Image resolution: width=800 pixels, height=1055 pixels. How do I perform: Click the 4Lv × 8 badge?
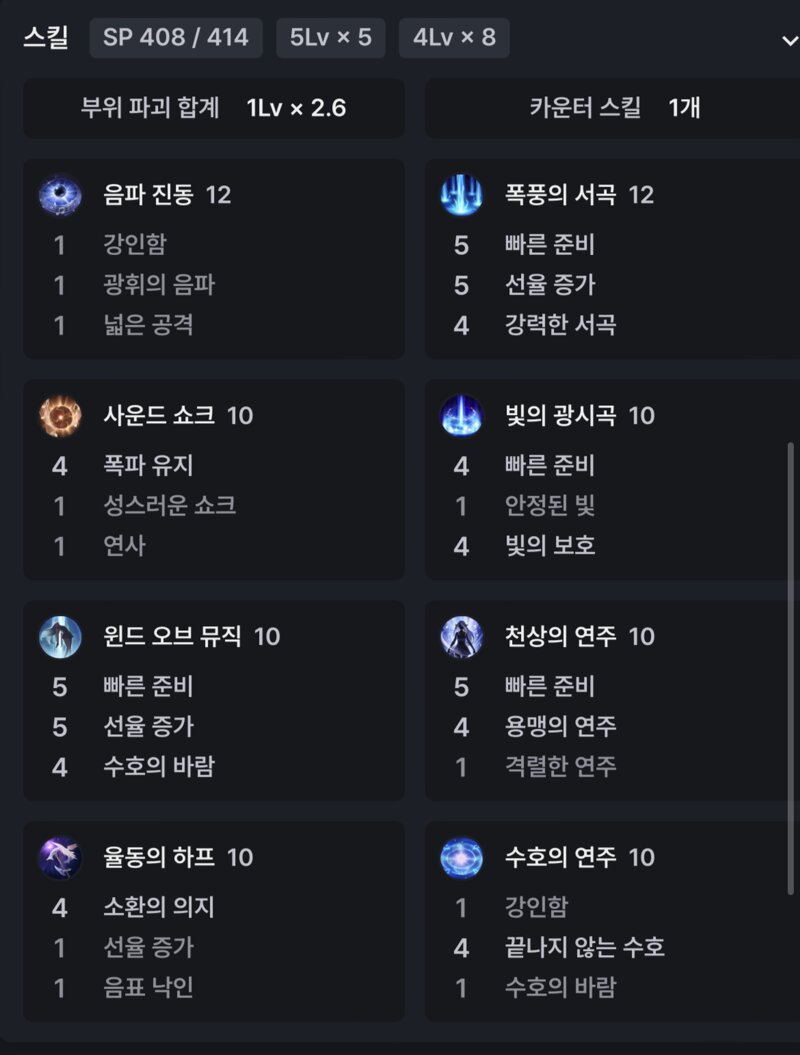454,38
